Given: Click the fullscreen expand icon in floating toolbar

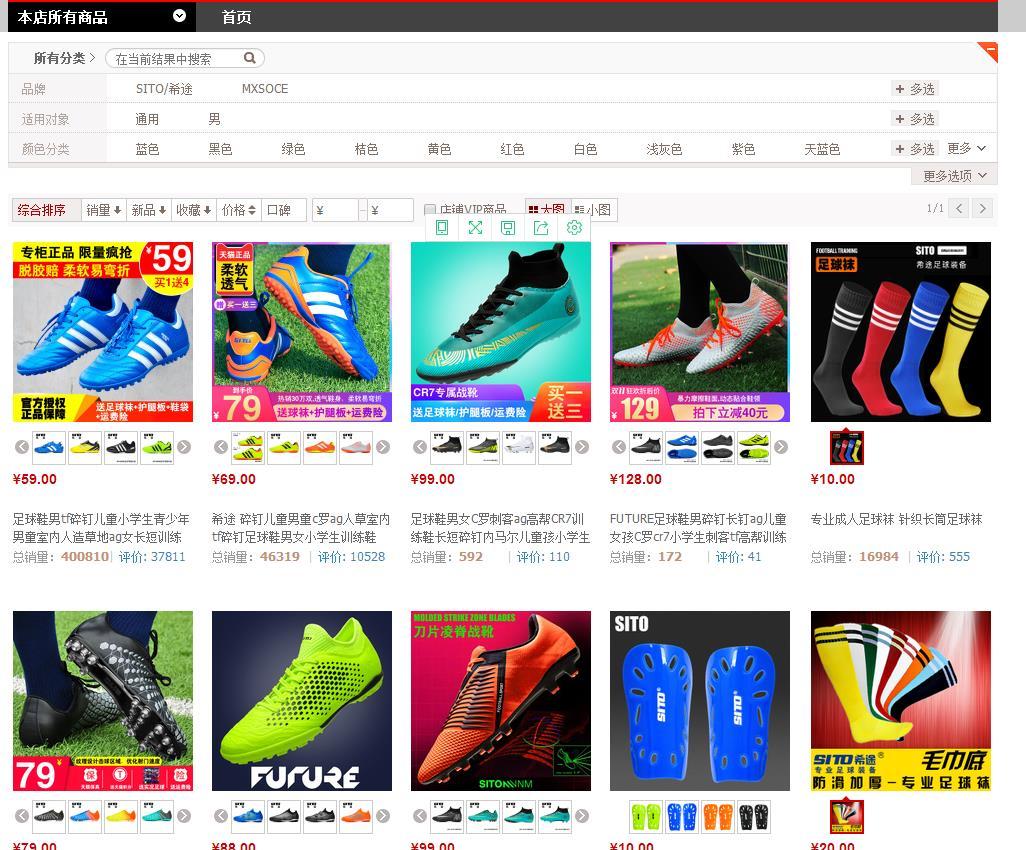Looking at the screenshot, I should coord(475,228).
